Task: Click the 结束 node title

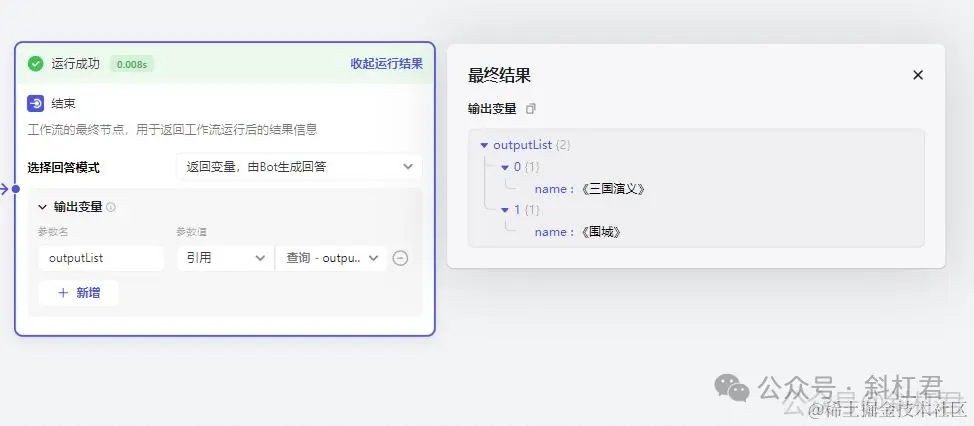Action: (x=63, y=103)
